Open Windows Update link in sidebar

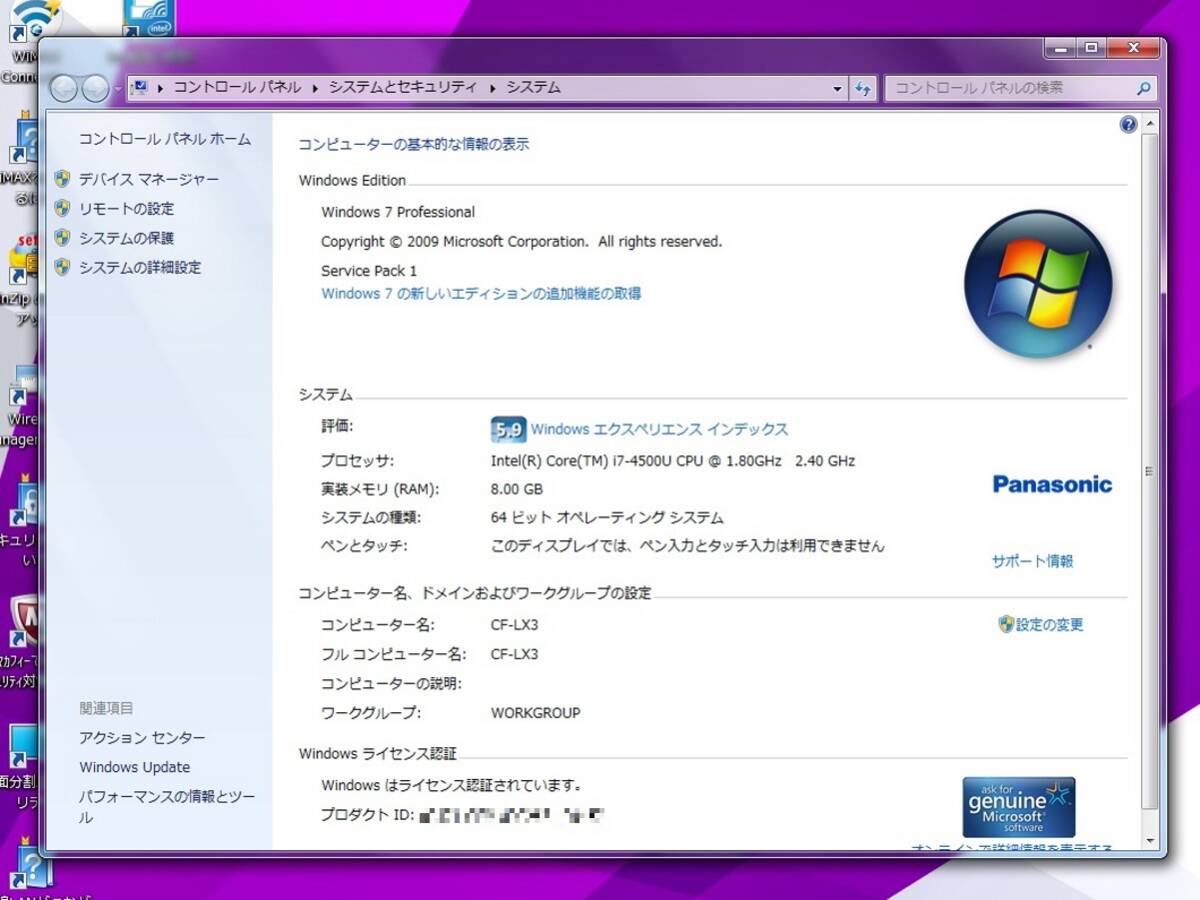tap(135, 767)
